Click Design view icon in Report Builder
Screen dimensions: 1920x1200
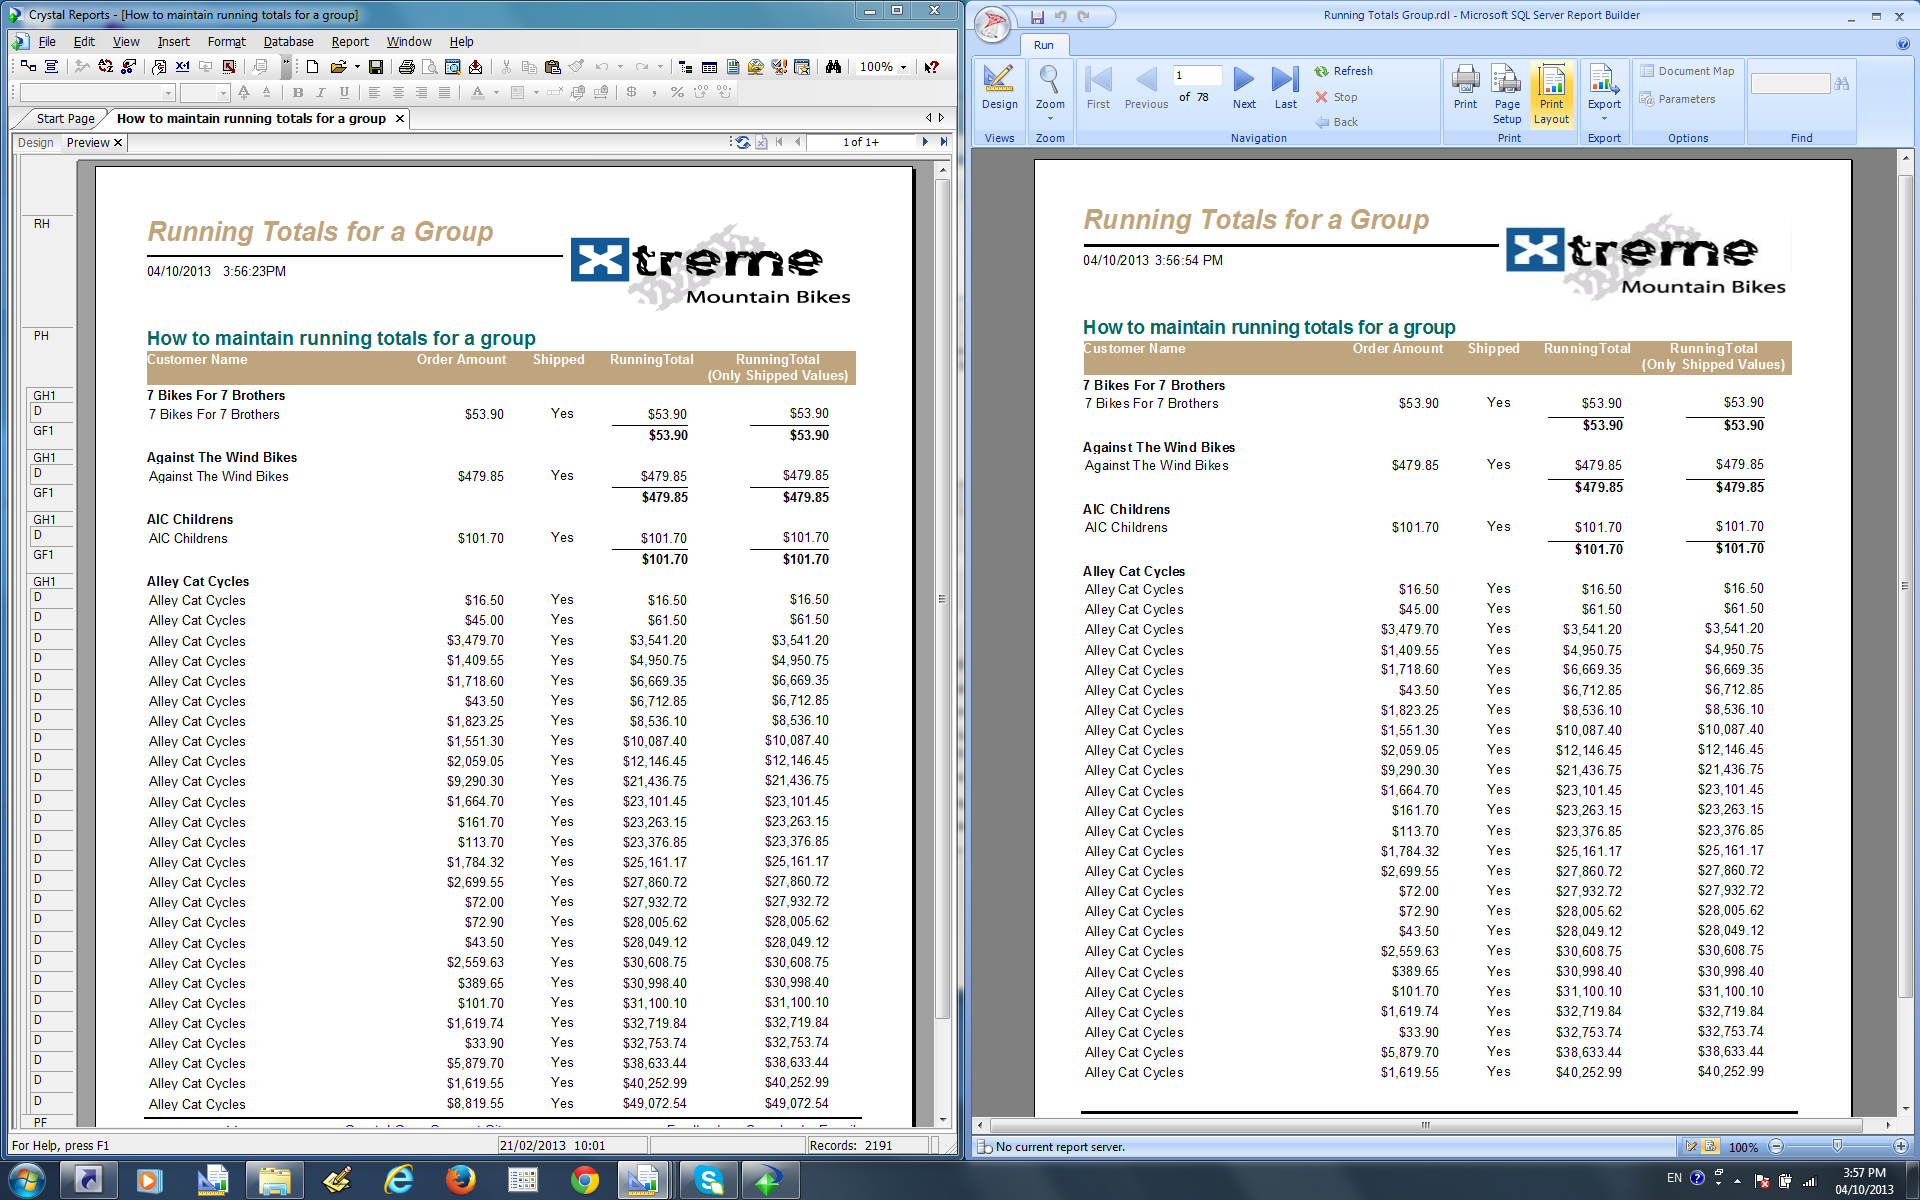pyautogui.click(x=999, y=87)
